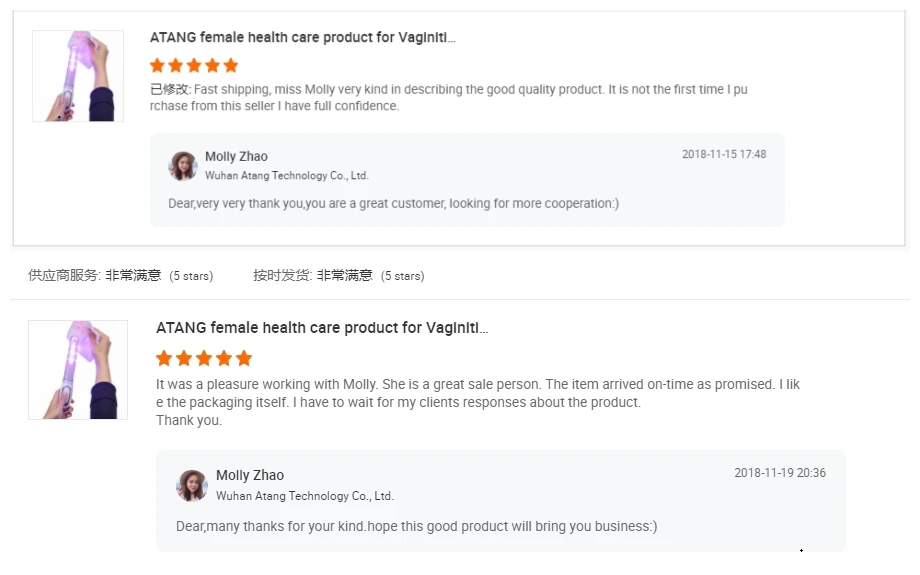Open the product thumbnail beside the 'Fast shipping' review
920x575 pixels.
coord(78,76)
